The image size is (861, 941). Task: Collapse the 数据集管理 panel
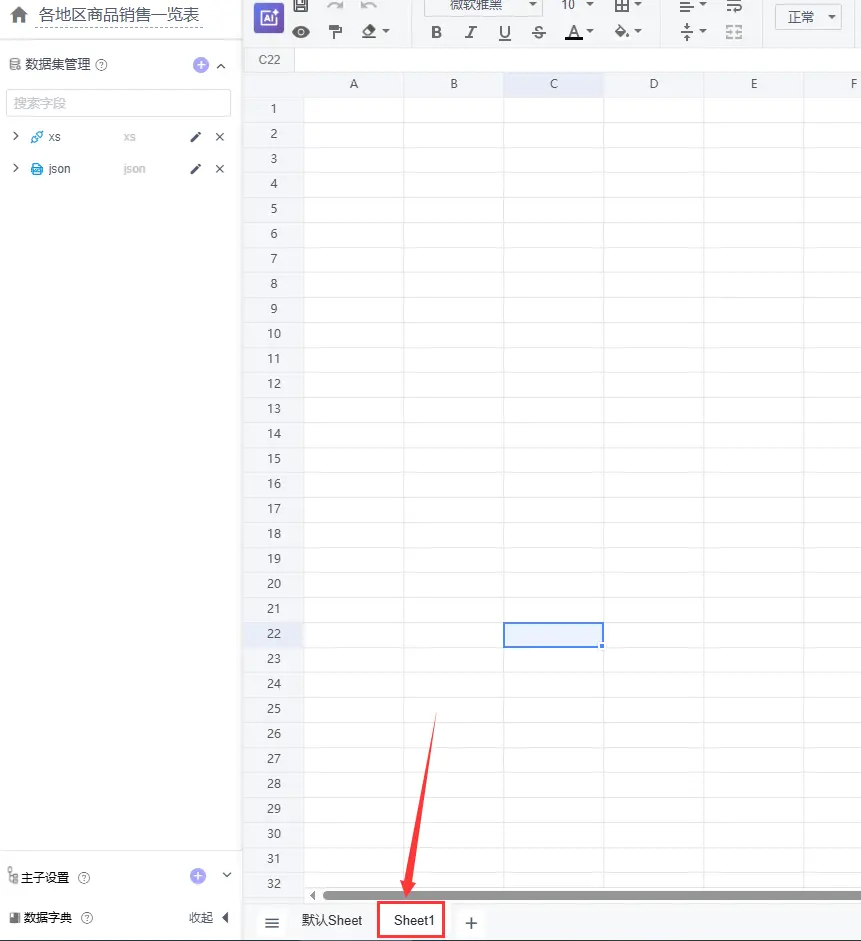pos(221,66)
